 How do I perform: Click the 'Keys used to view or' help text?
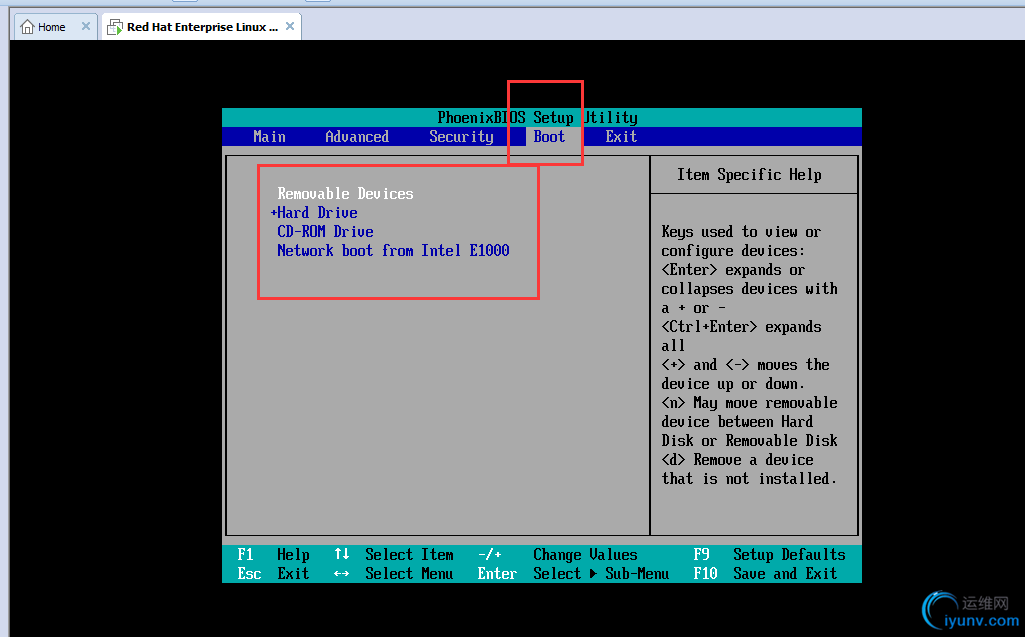click(741, 232)
